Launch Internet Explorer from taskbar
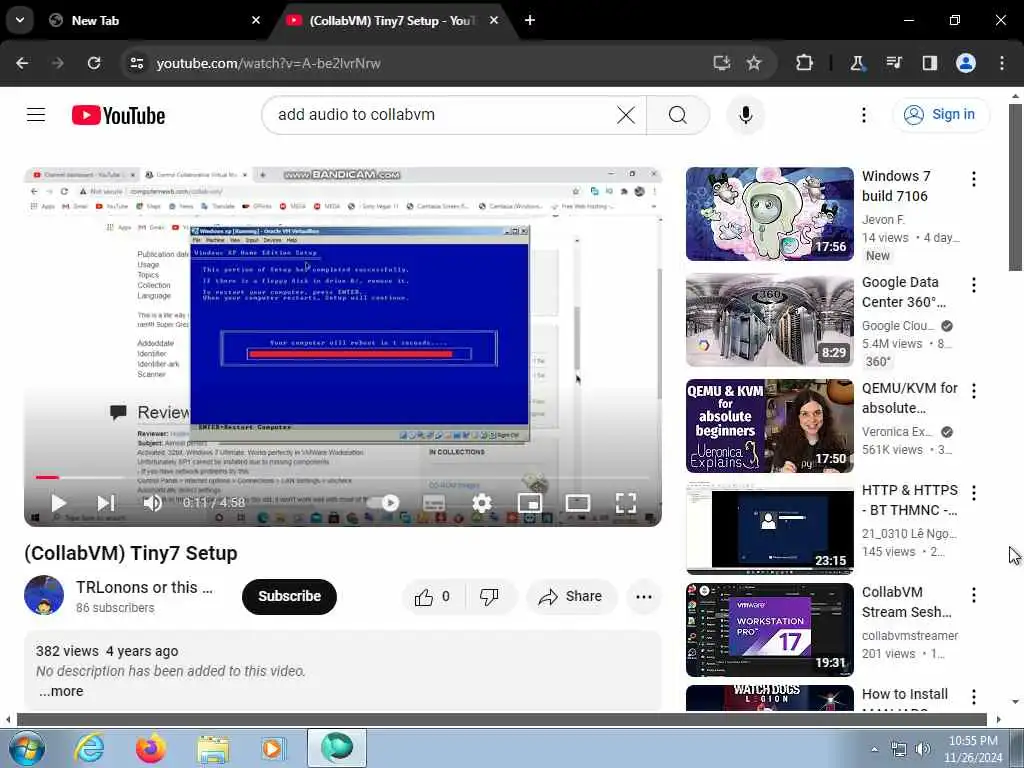 89,748
